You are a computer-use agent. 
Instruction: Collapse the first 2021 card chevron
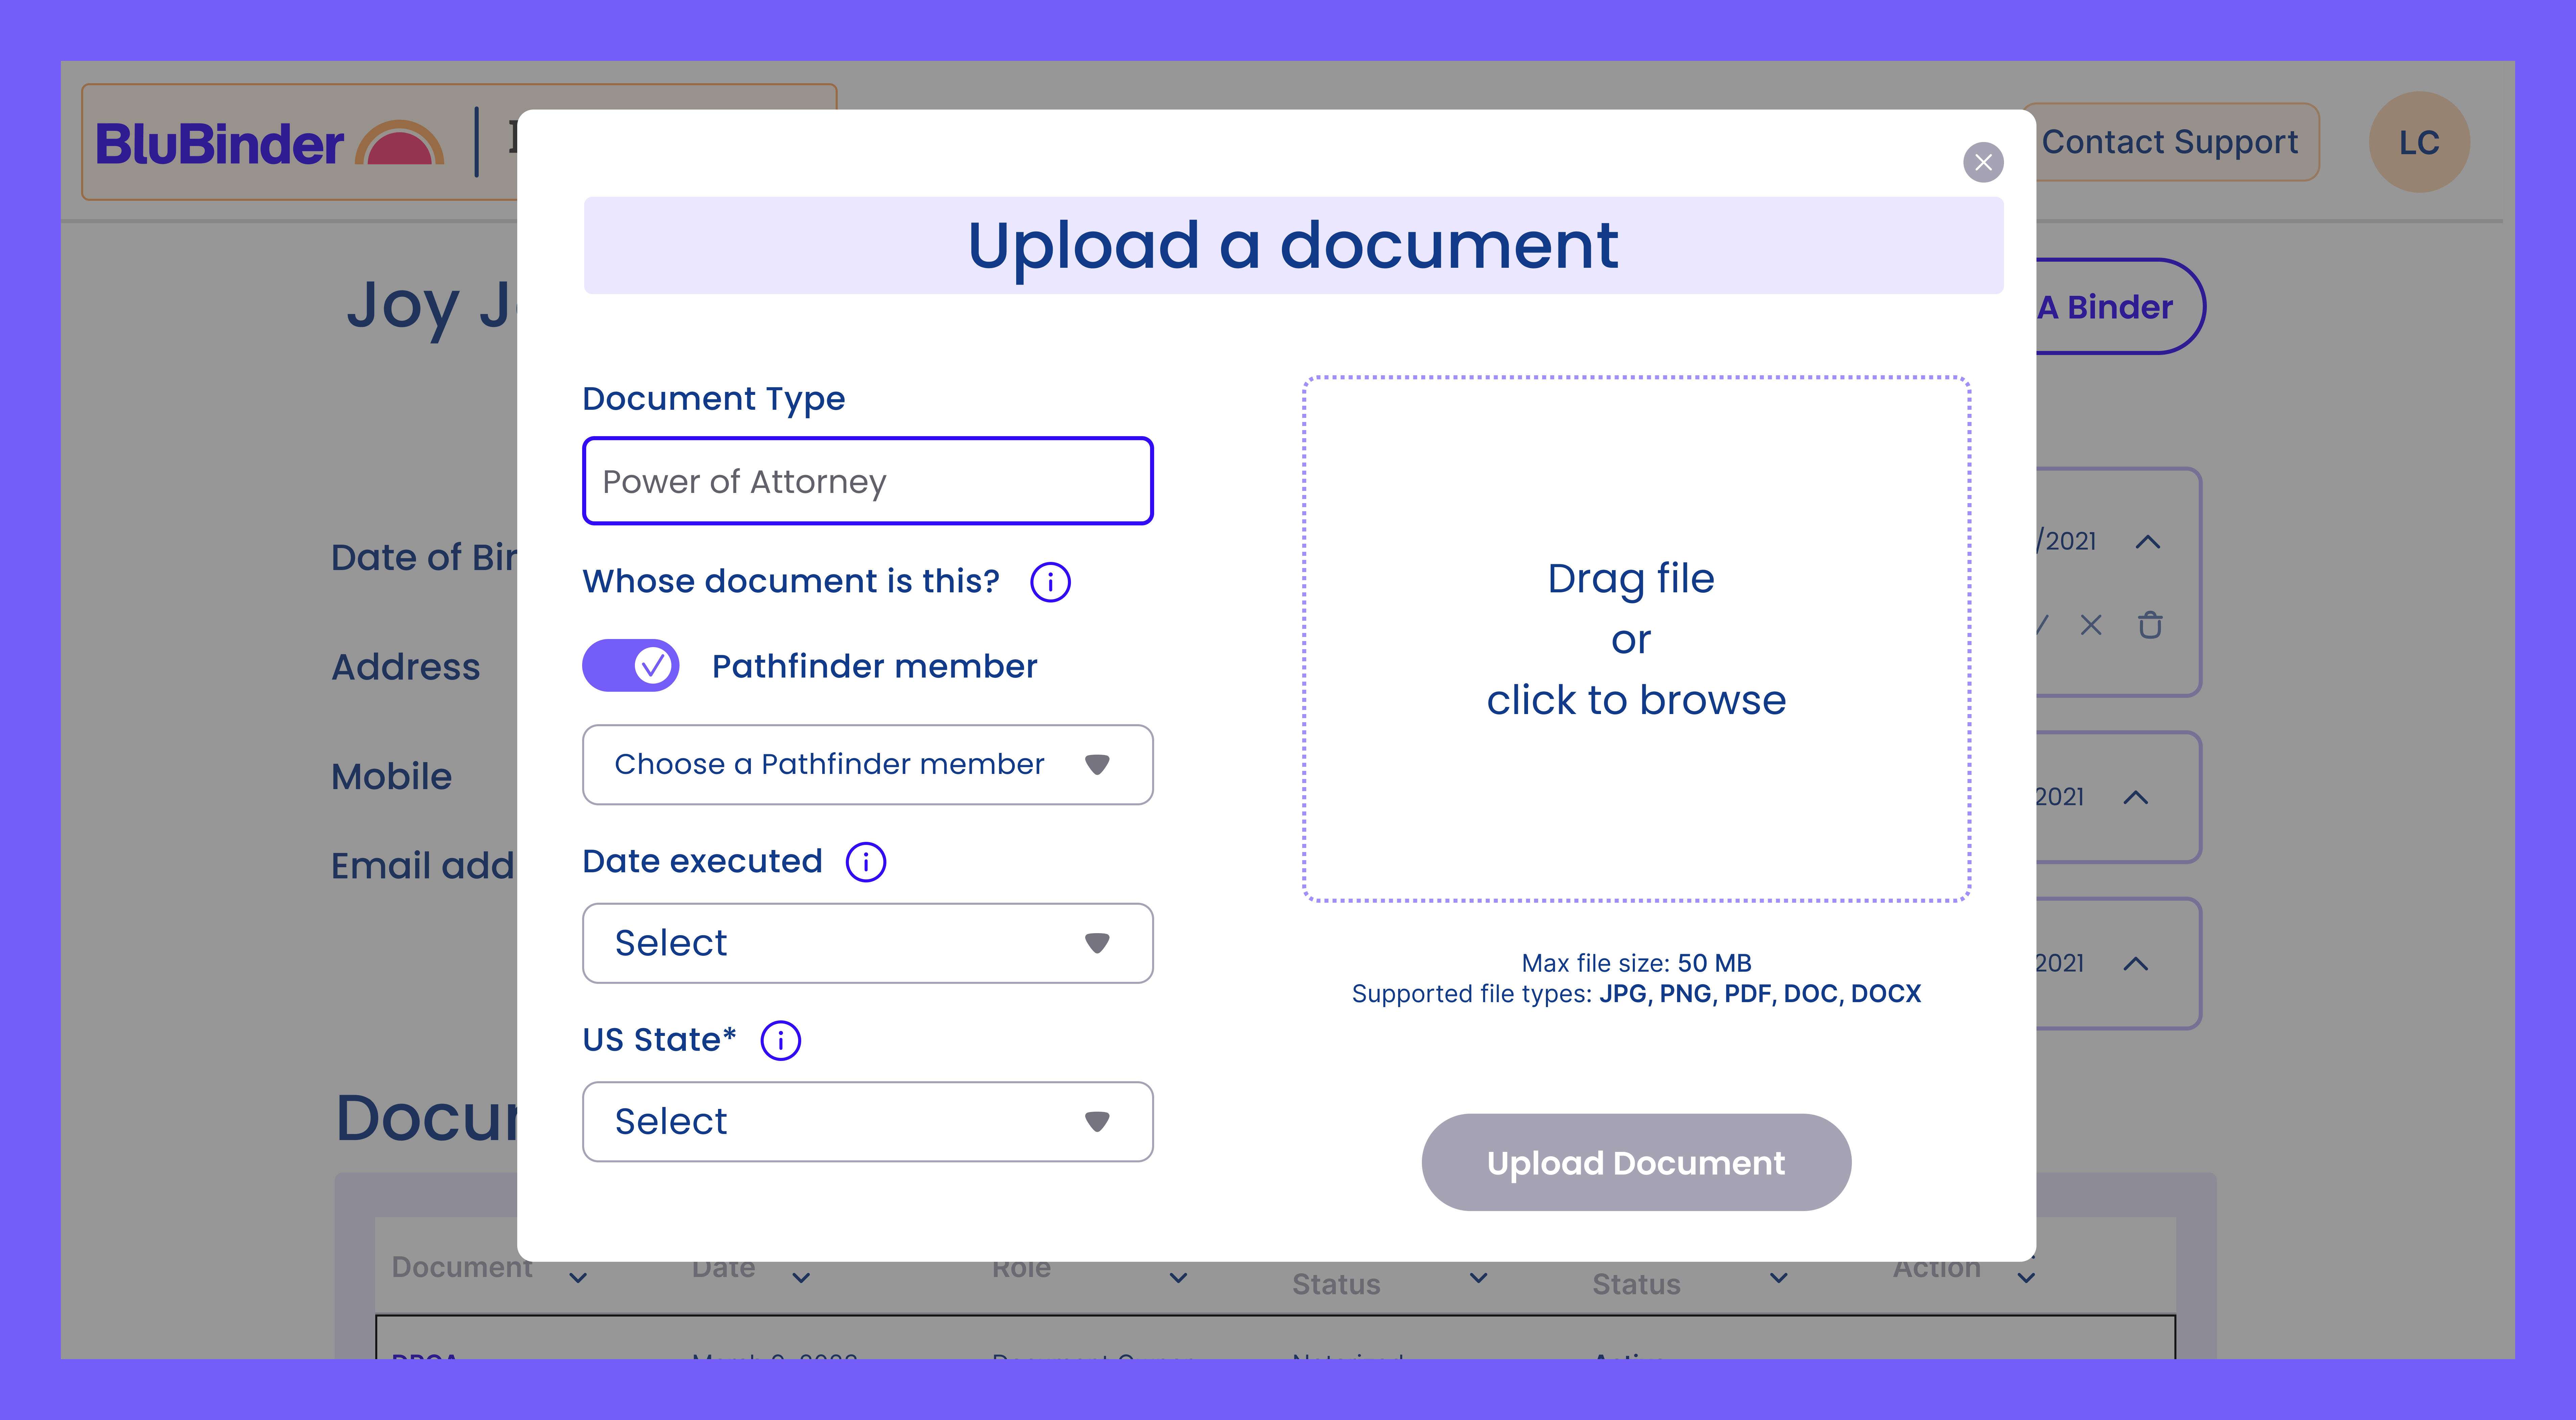click(x=2148, y=542)
